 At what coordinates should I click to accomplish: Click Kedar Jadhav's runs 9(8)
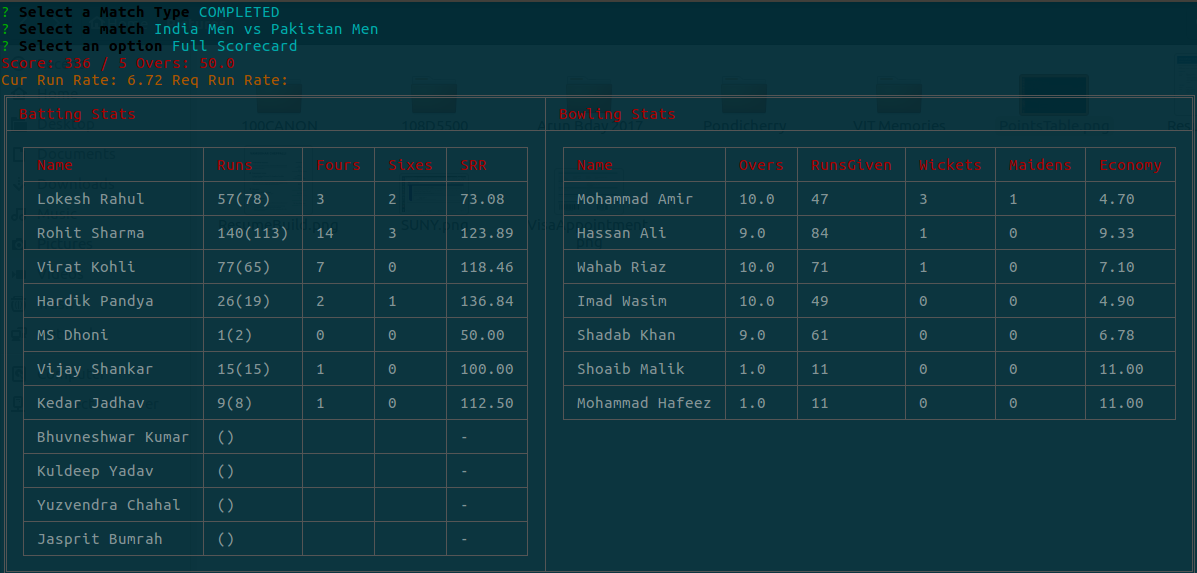coord(235,403)
